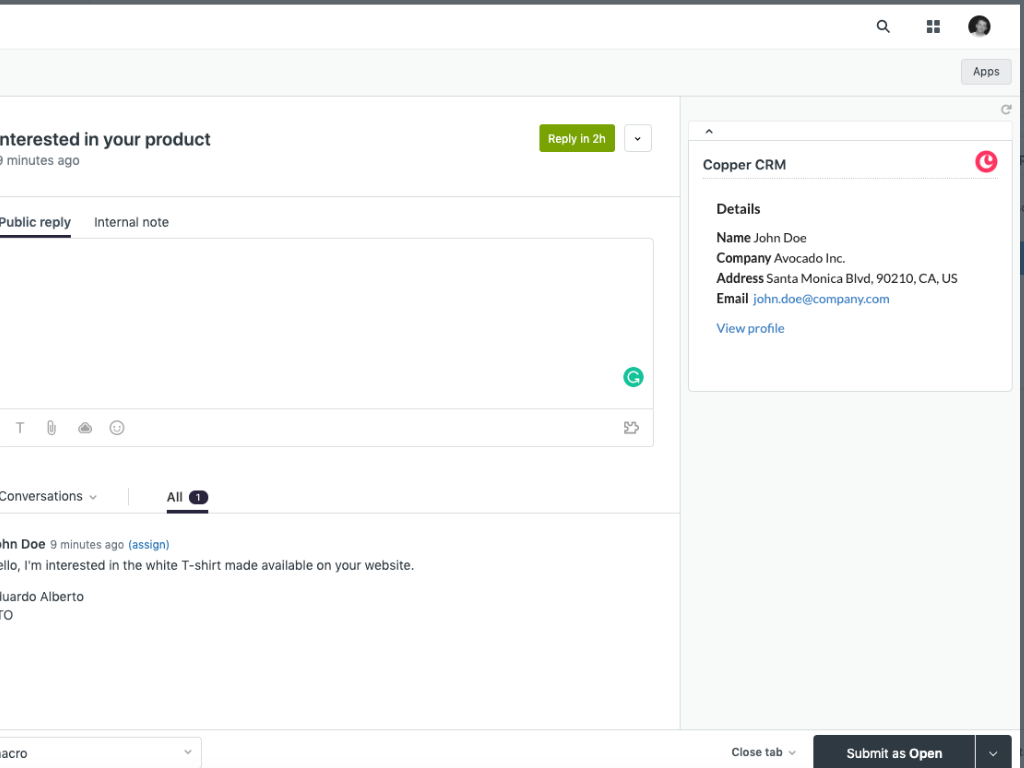Screen dimensions: 1024x768
Task: Expand the dropdown next to Reply in 2h
Action: coord(638,139)
